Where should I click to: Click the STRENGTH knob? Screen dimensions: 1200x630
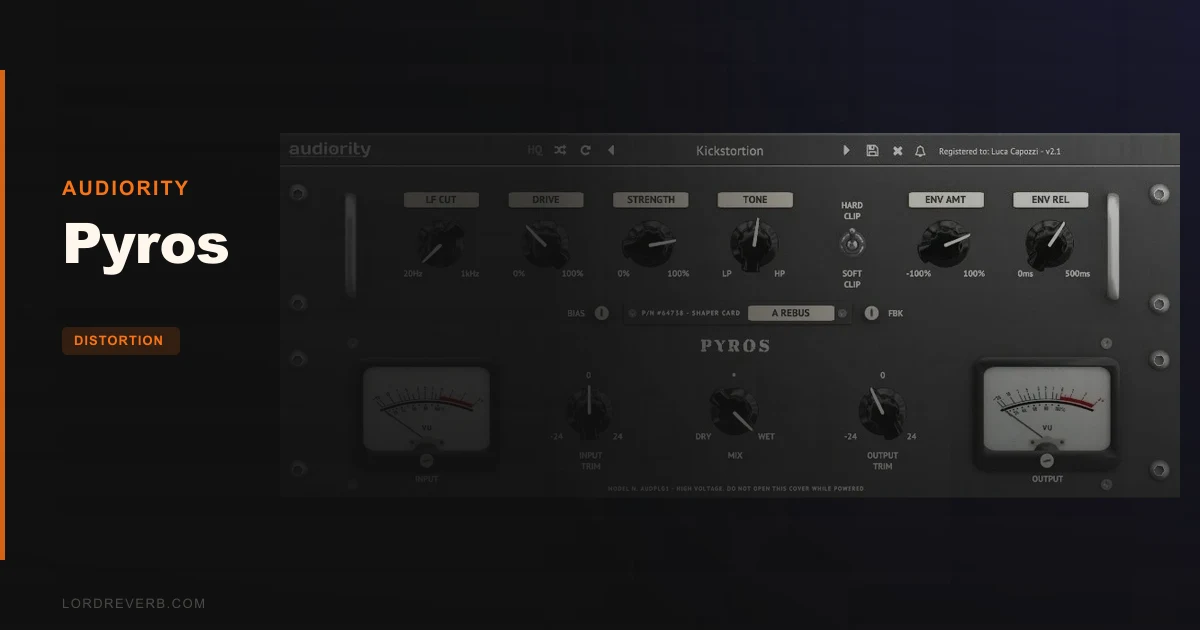(x=650, y=243)
